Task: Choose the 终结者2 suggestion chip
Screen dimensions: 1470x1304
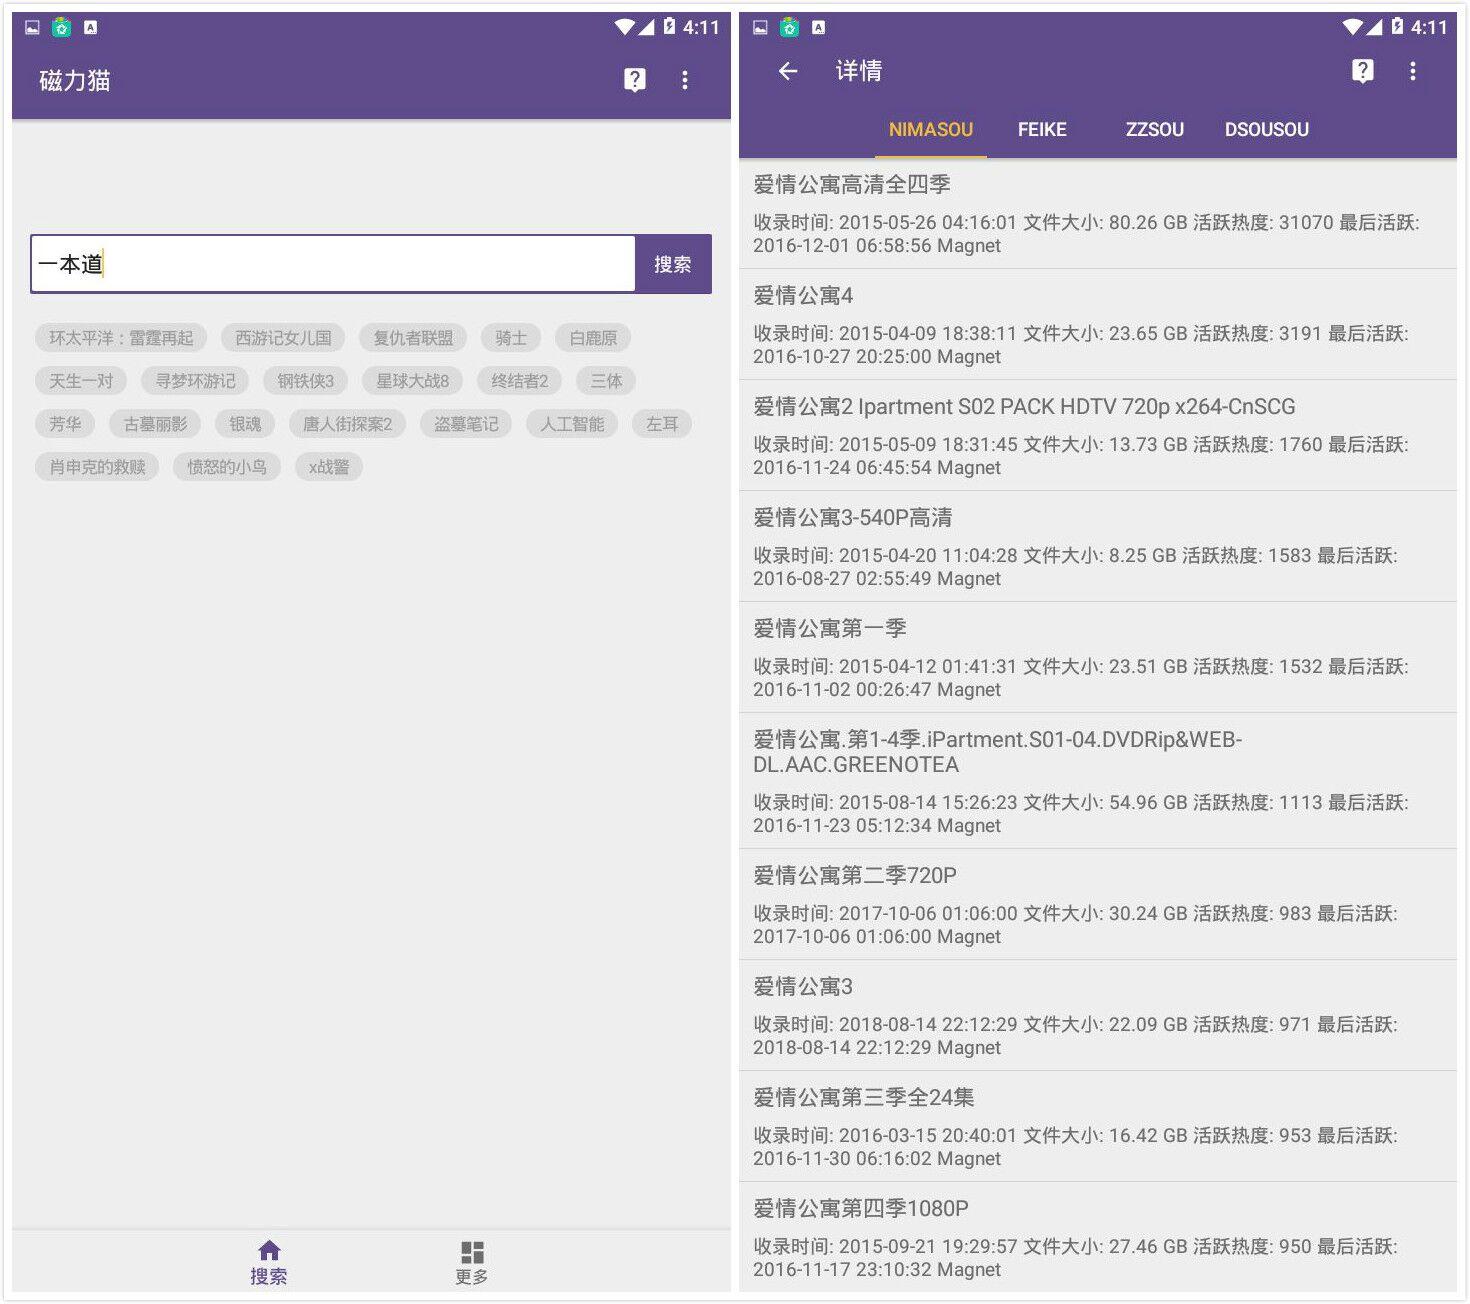Action: coord(520,381)
